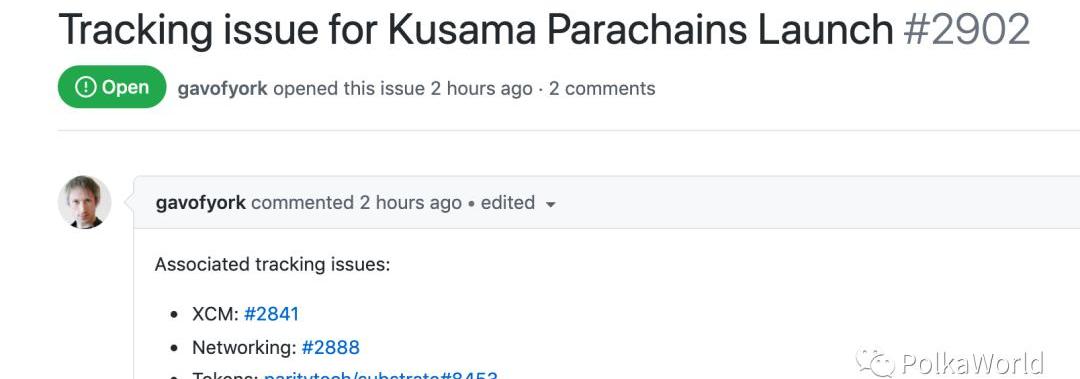Screen dimensions: 1080x379
Task: Click the Kusama Parachains Launch issue title
Action: click(x=475, y=30)
